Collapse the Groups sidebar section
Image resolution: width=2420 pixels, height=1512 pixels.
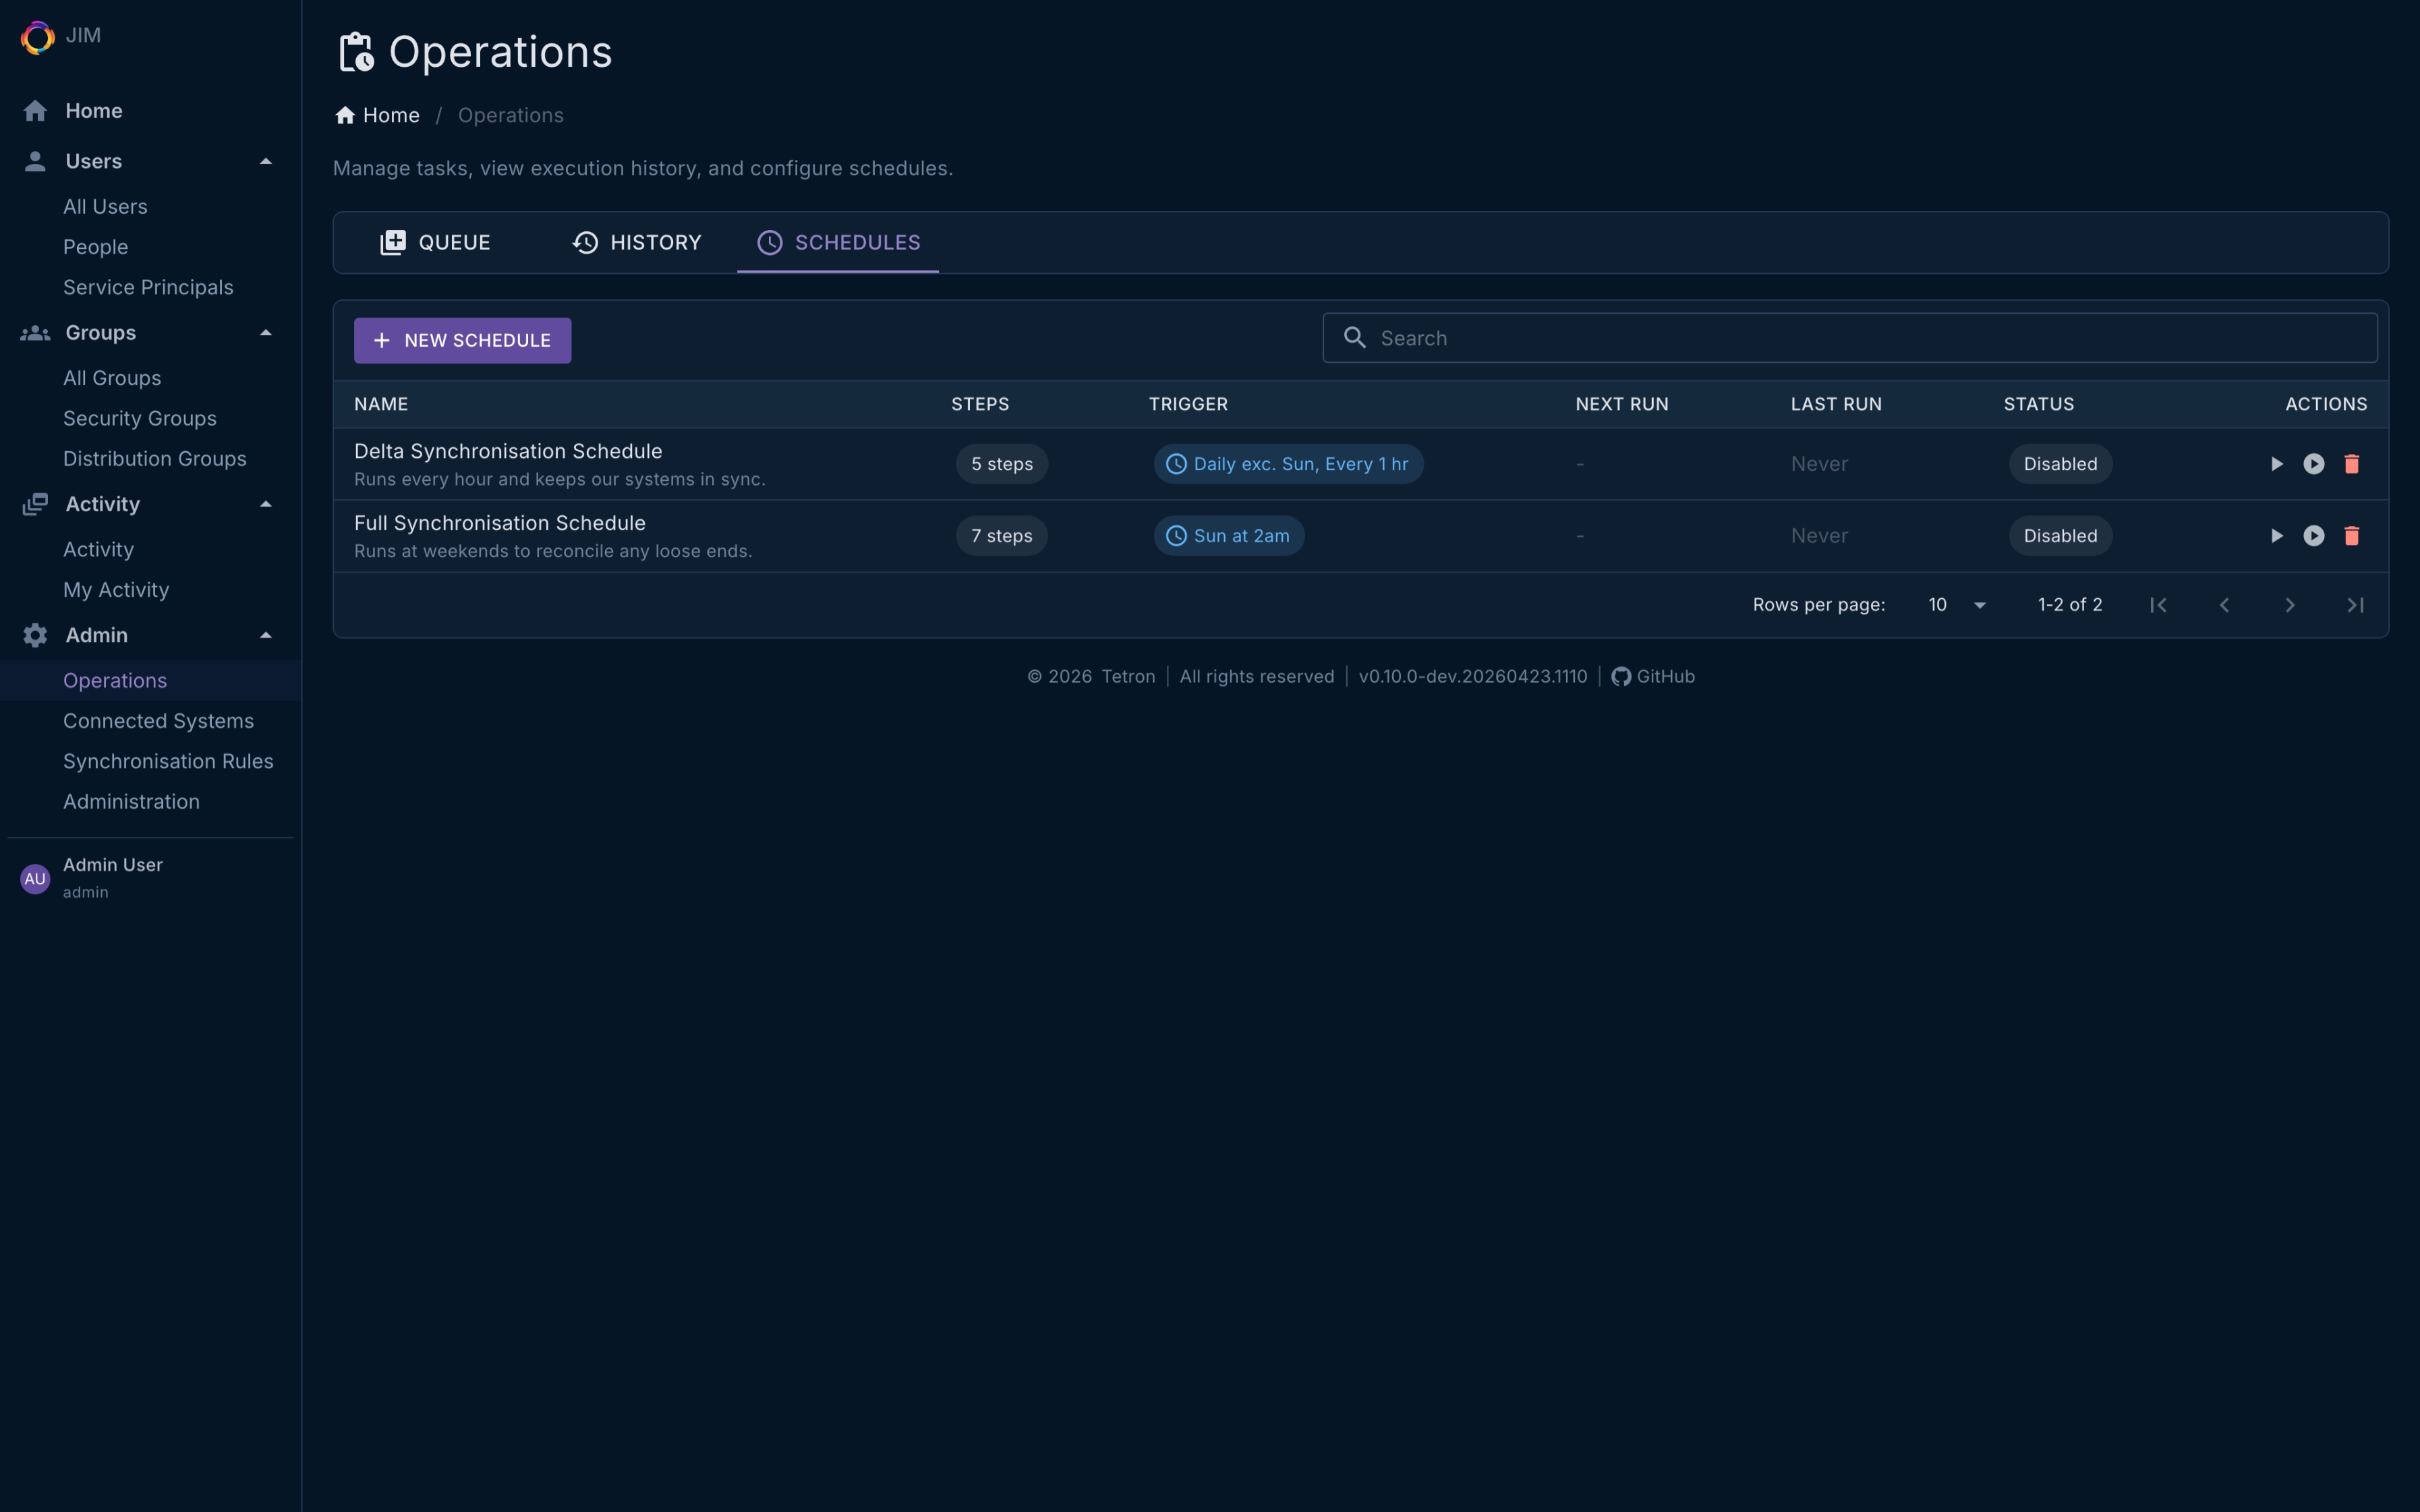[265, 333]
